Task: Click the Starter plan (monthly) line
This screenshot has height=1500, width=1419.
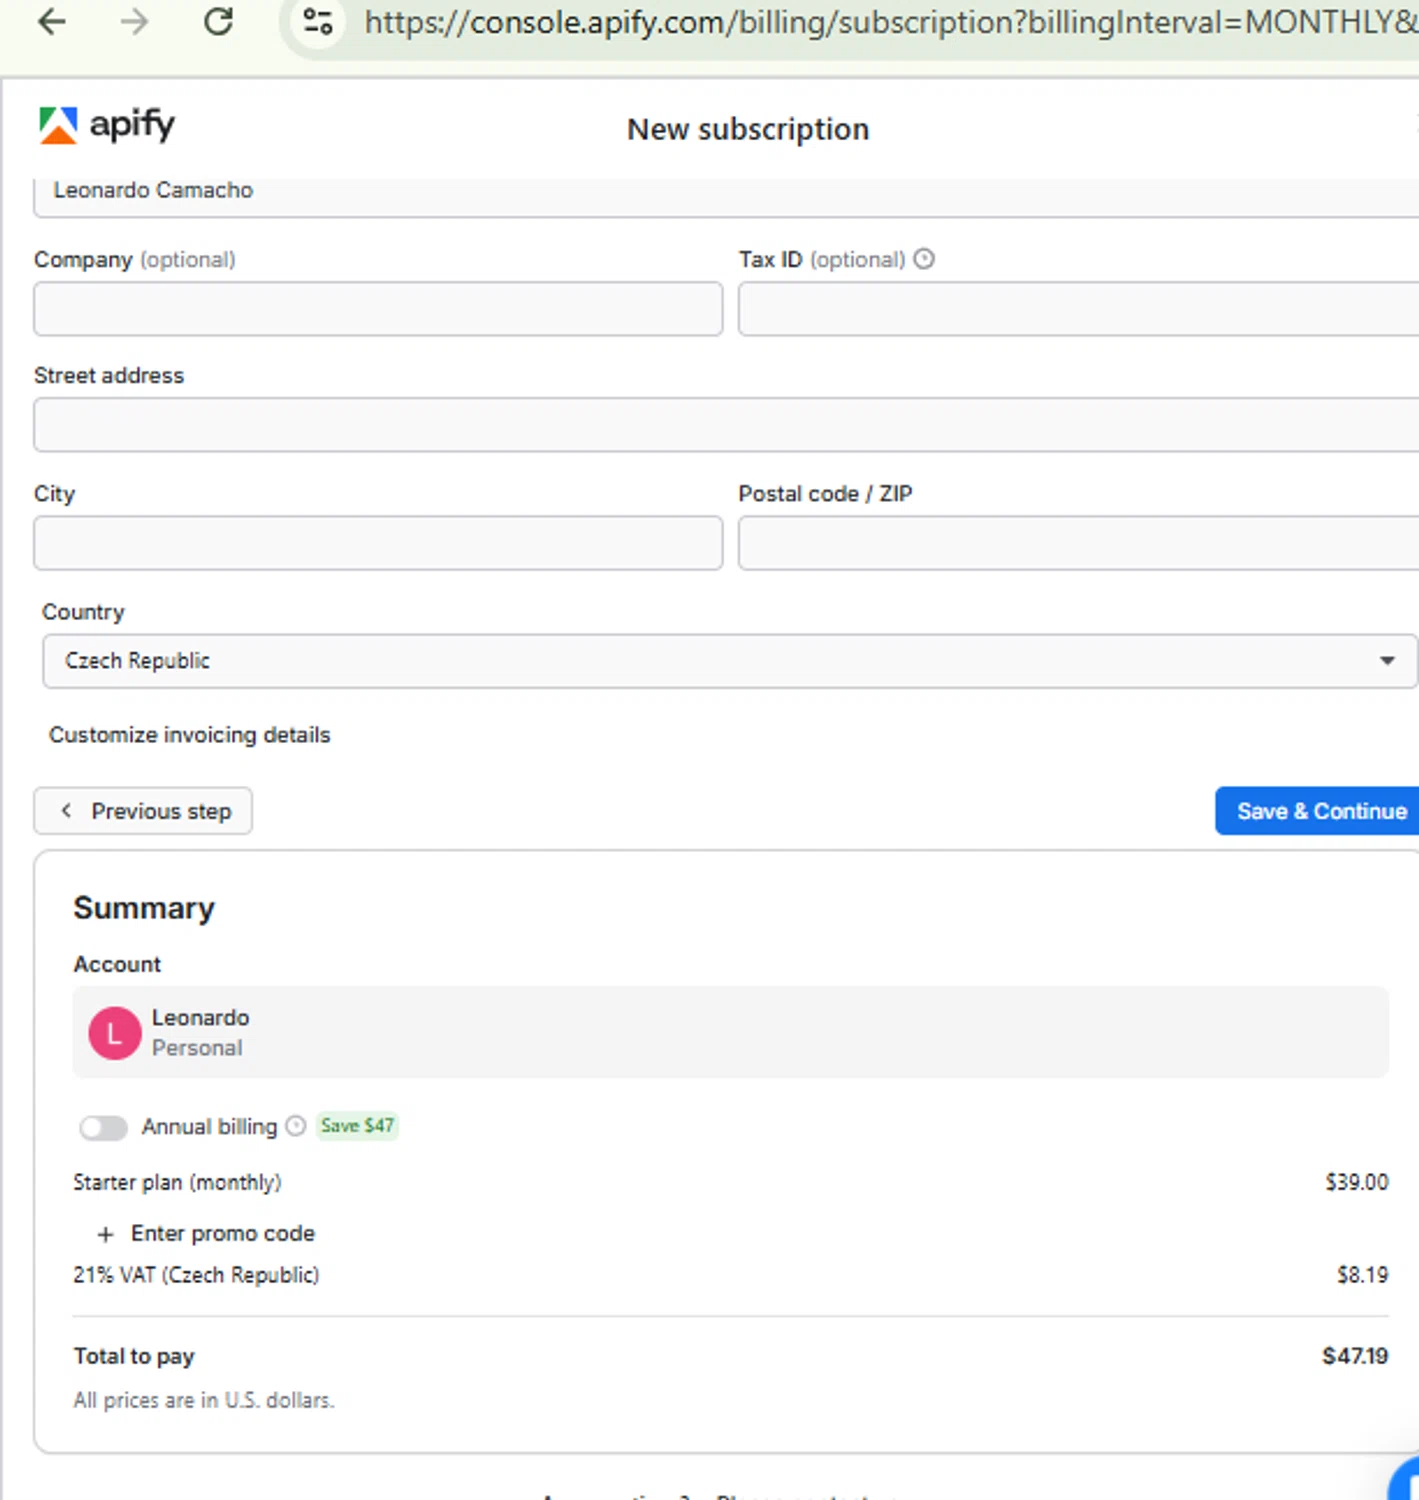Action: [x=177, y=1182]
